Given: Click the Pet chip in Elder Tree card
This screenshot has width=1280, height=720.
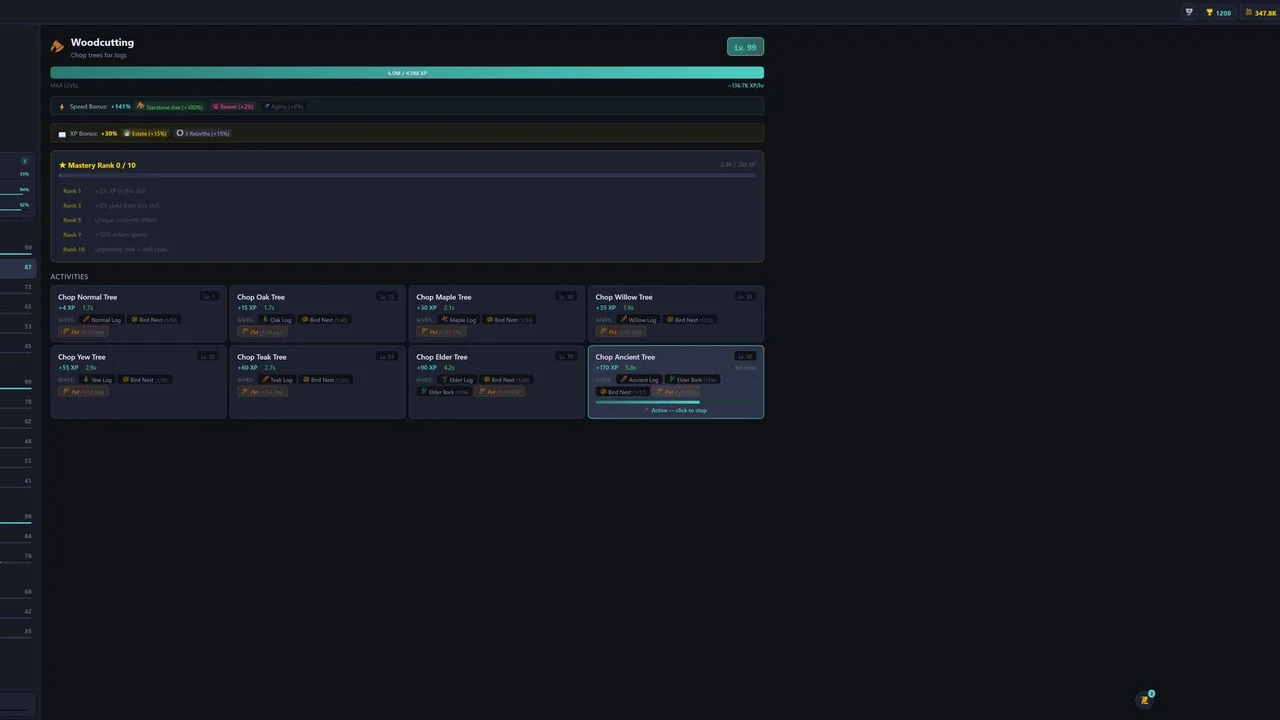Looking at the screenshot, I should 500,392.
